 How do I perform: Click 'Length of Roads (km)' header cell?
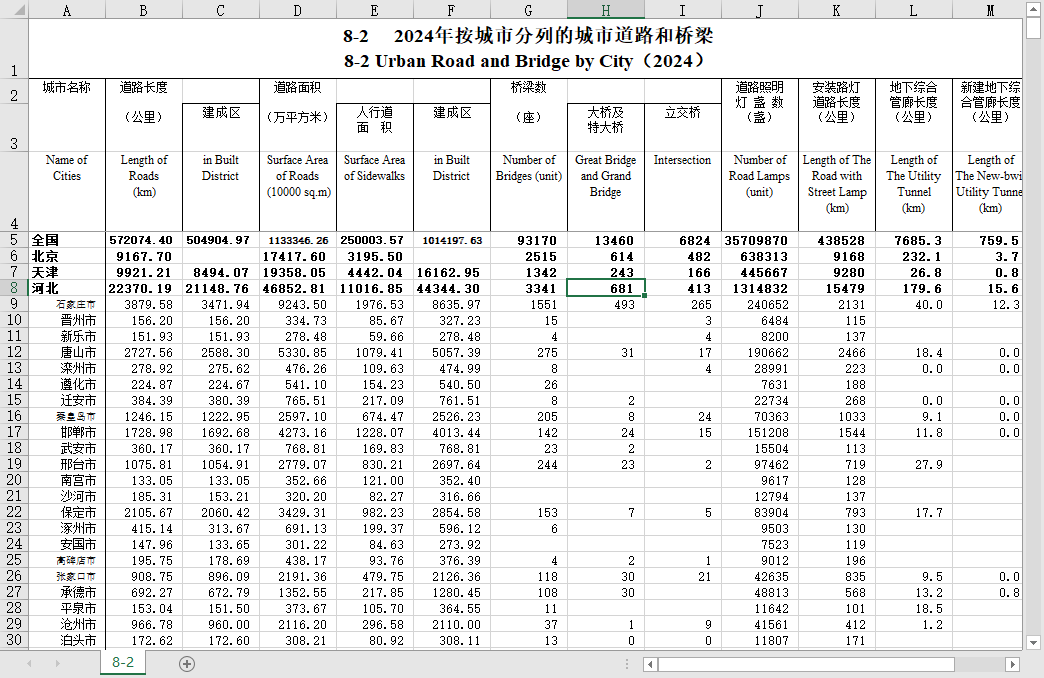(144, 192)
